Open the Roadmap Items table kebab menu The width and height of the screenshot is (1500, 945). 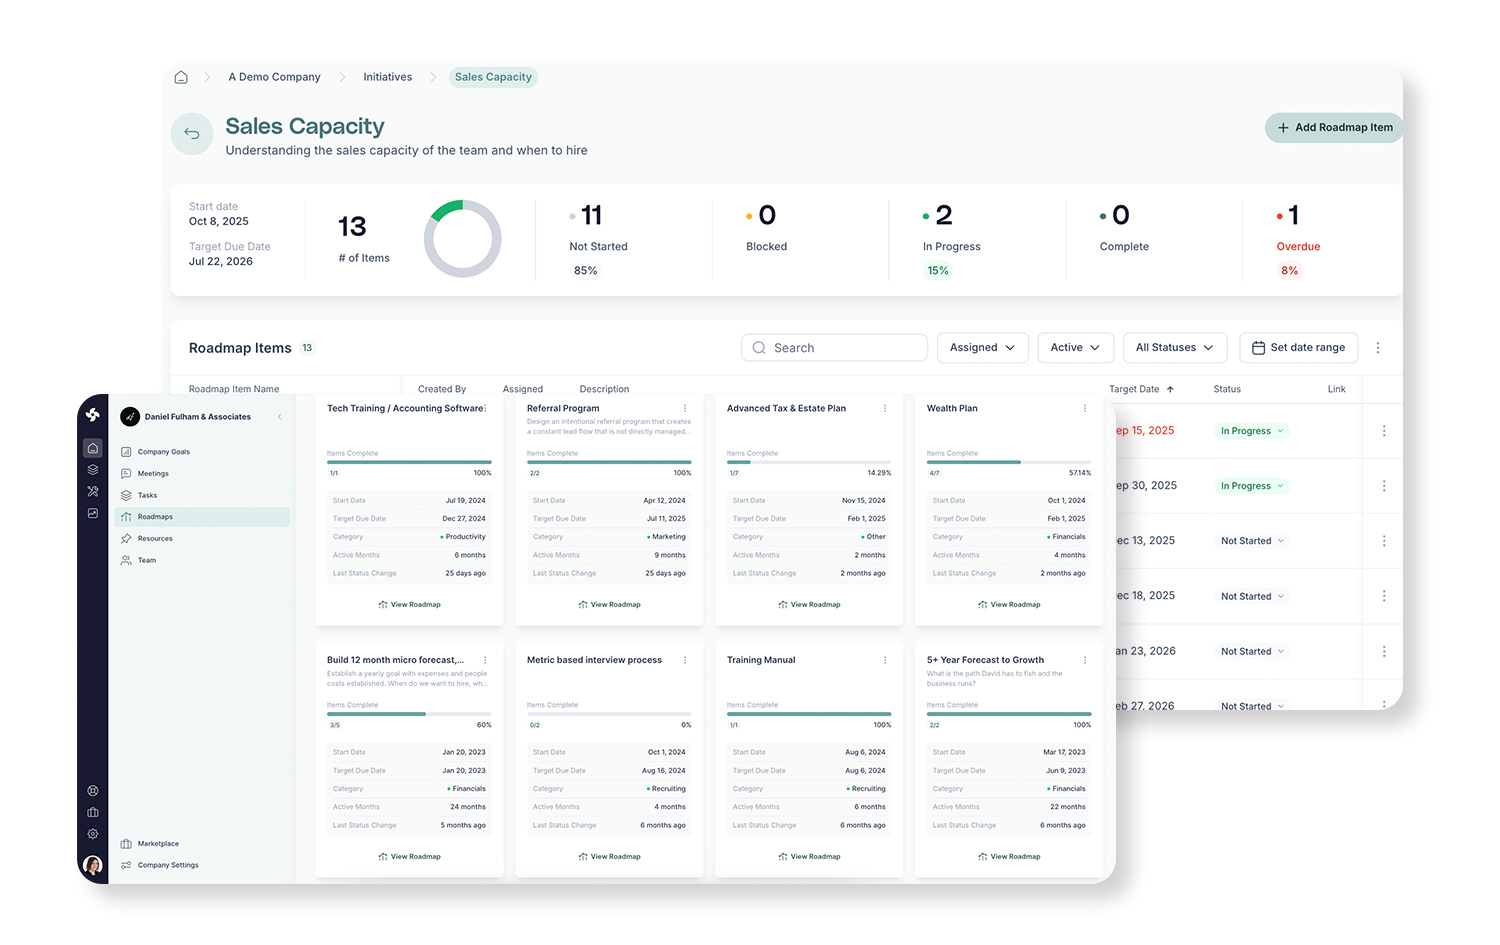1377,348
